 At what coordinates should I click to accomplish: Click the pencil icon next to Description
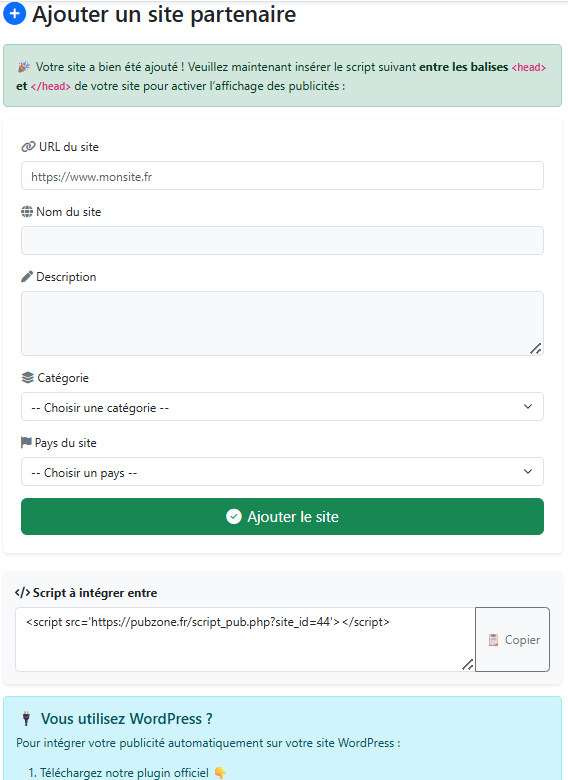pos(27,277)
